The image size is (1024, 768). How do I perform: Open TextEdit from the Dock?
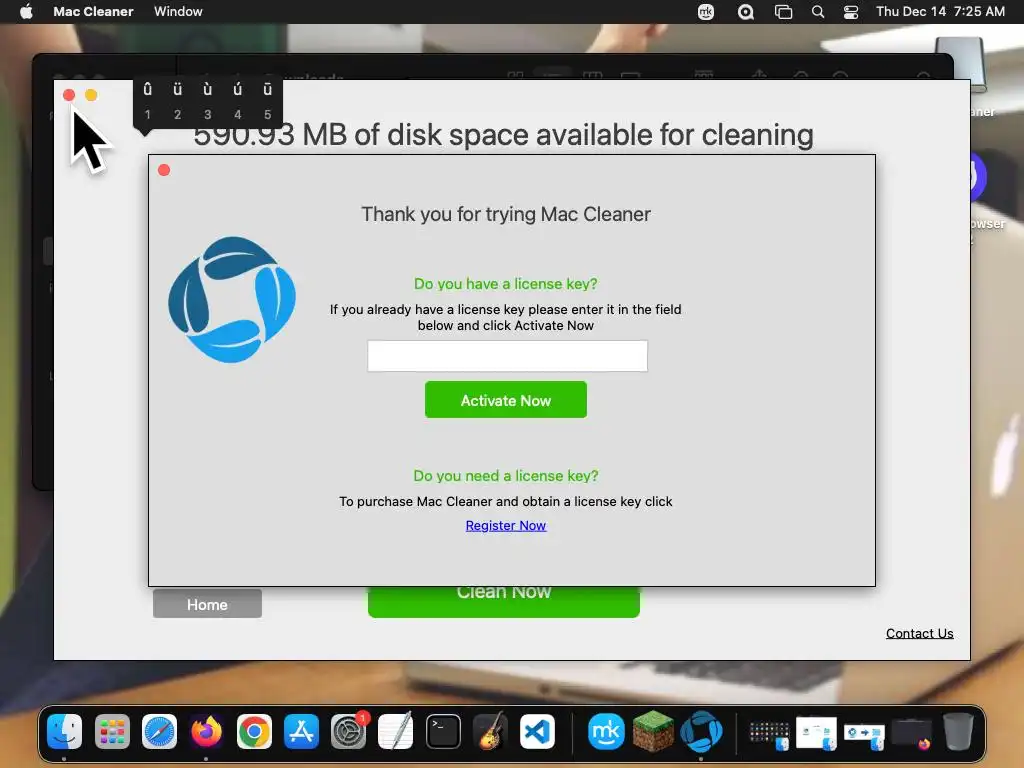pyautogui.click(x=396, y=731)
